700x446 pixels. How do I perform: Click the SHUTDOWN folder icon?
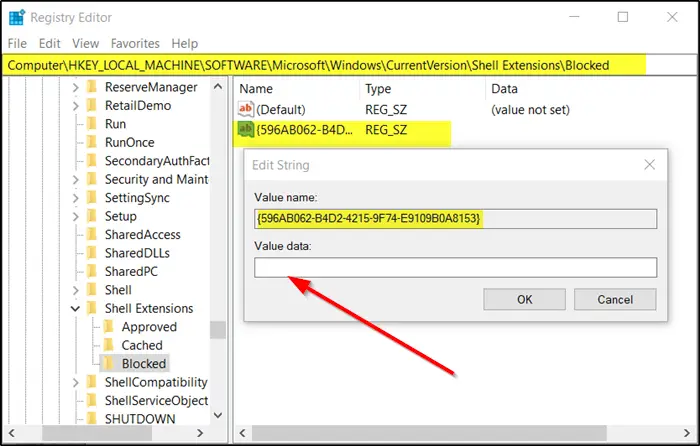(x=92, y=418)
